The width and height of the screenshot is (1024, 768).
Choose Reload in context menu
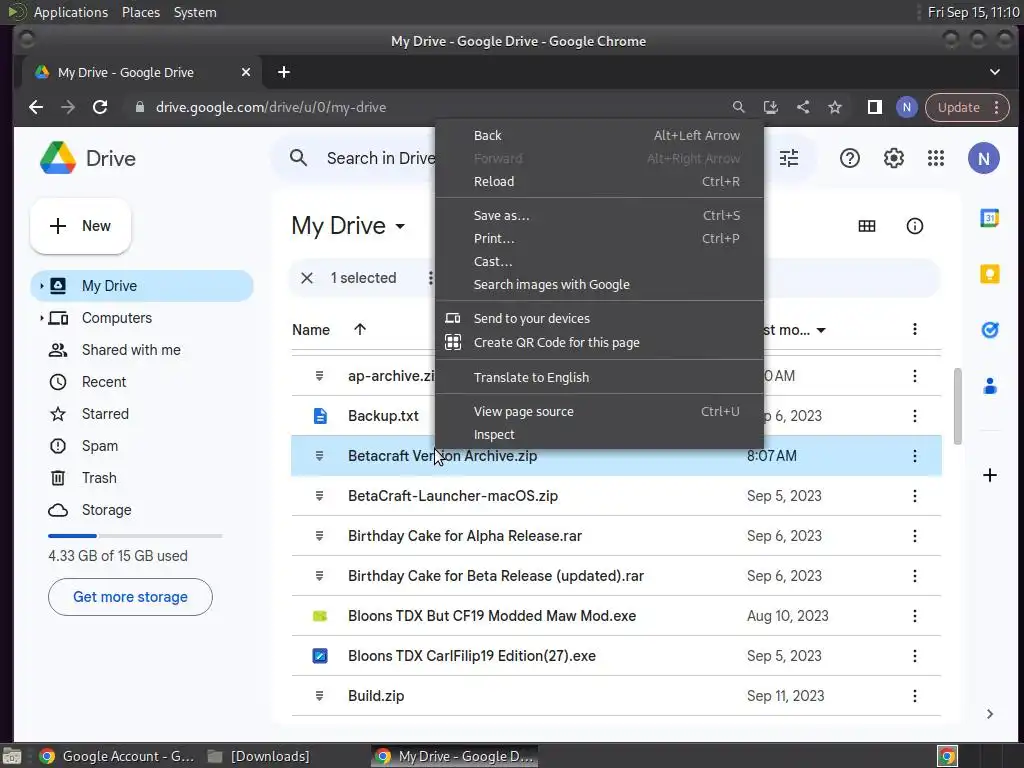point(600,182)
